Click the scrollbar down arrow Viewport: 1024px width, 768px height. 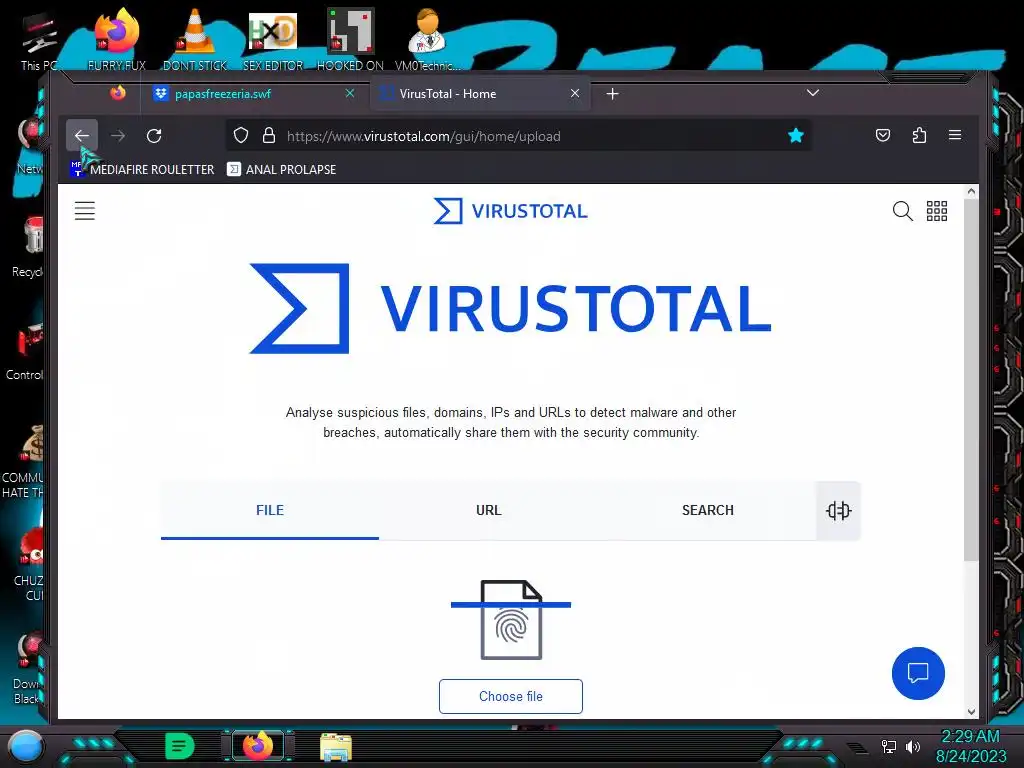[x=971, y=712]
